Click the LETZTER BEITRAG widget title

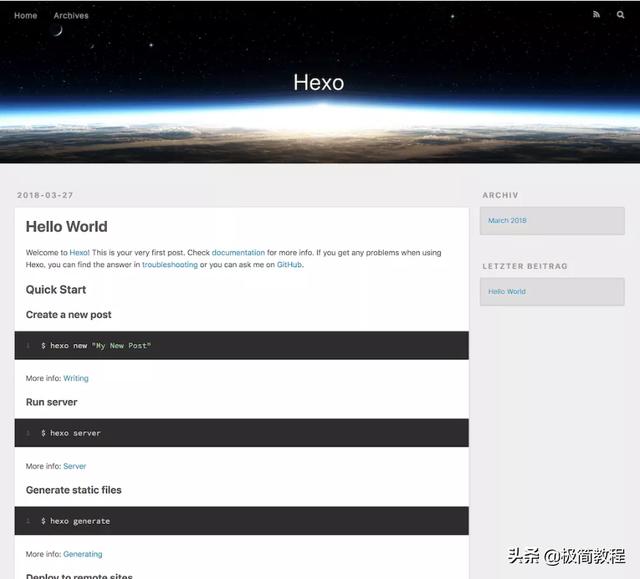pos(525,266)
